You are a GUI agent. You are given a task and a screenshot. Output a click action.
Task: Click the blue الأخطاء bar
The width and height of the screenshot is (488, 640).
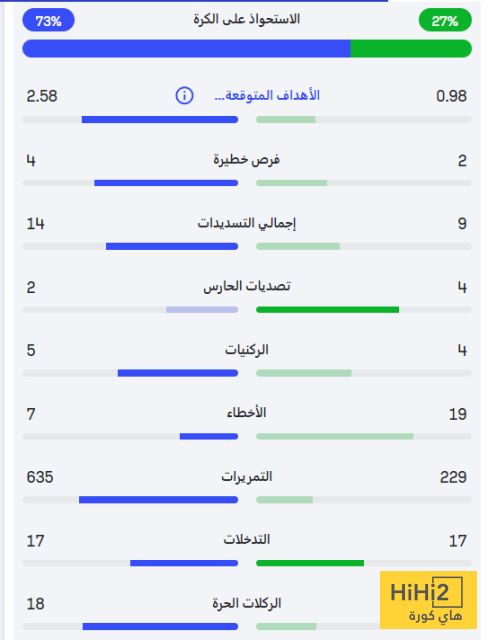tap(209, 436)
